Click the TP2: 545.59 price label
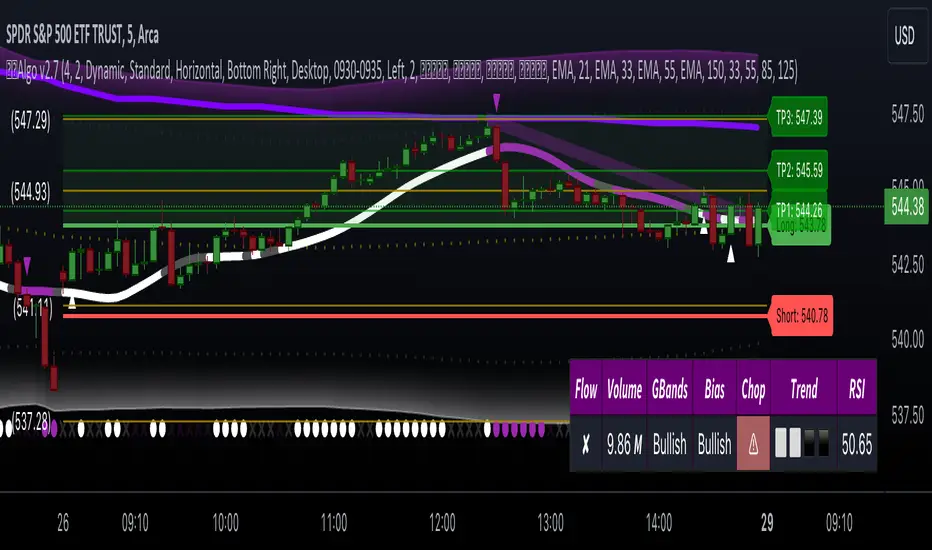The image size is (932, 550). (798, 171)
